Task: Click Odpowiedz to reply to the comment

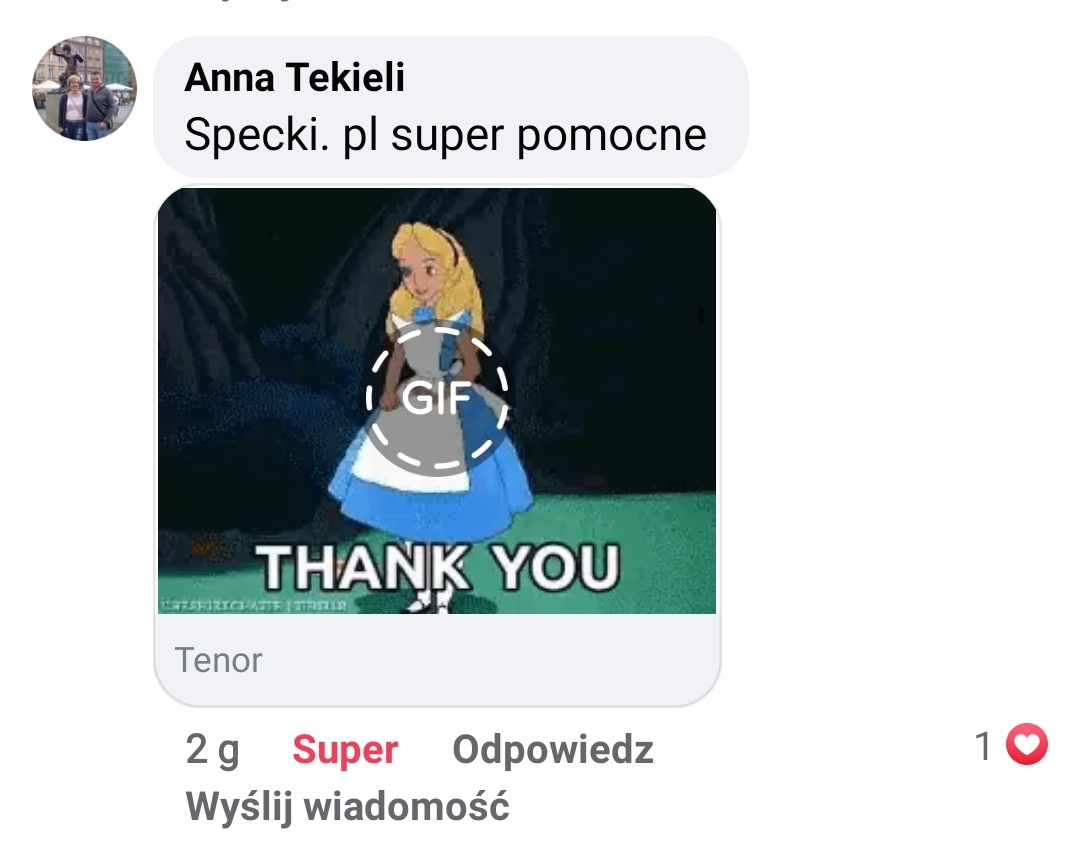Action: click(552, 749)
